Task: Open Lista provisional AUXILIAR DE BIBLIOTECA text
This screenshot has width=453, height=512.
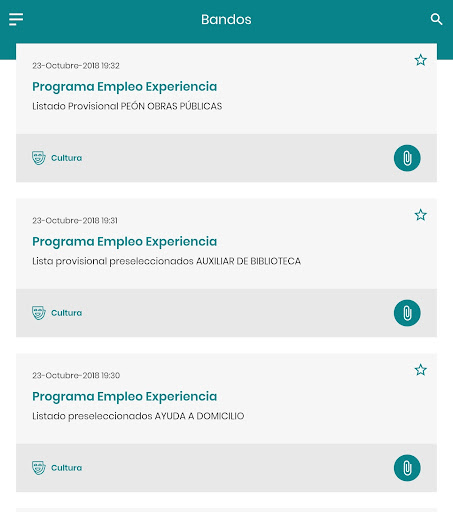Action: pos(166,261)
